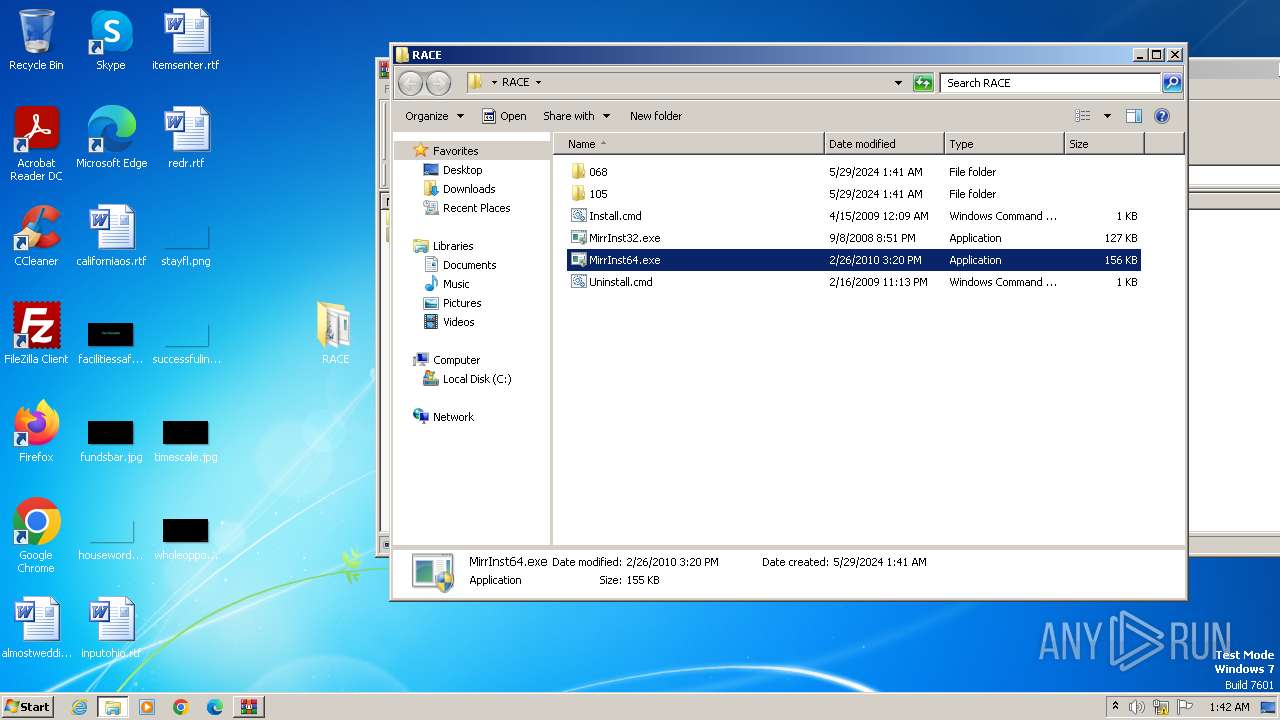1280x720 pixels.
Task: Open redr.rtf desktop file
Action: [186, 138]
